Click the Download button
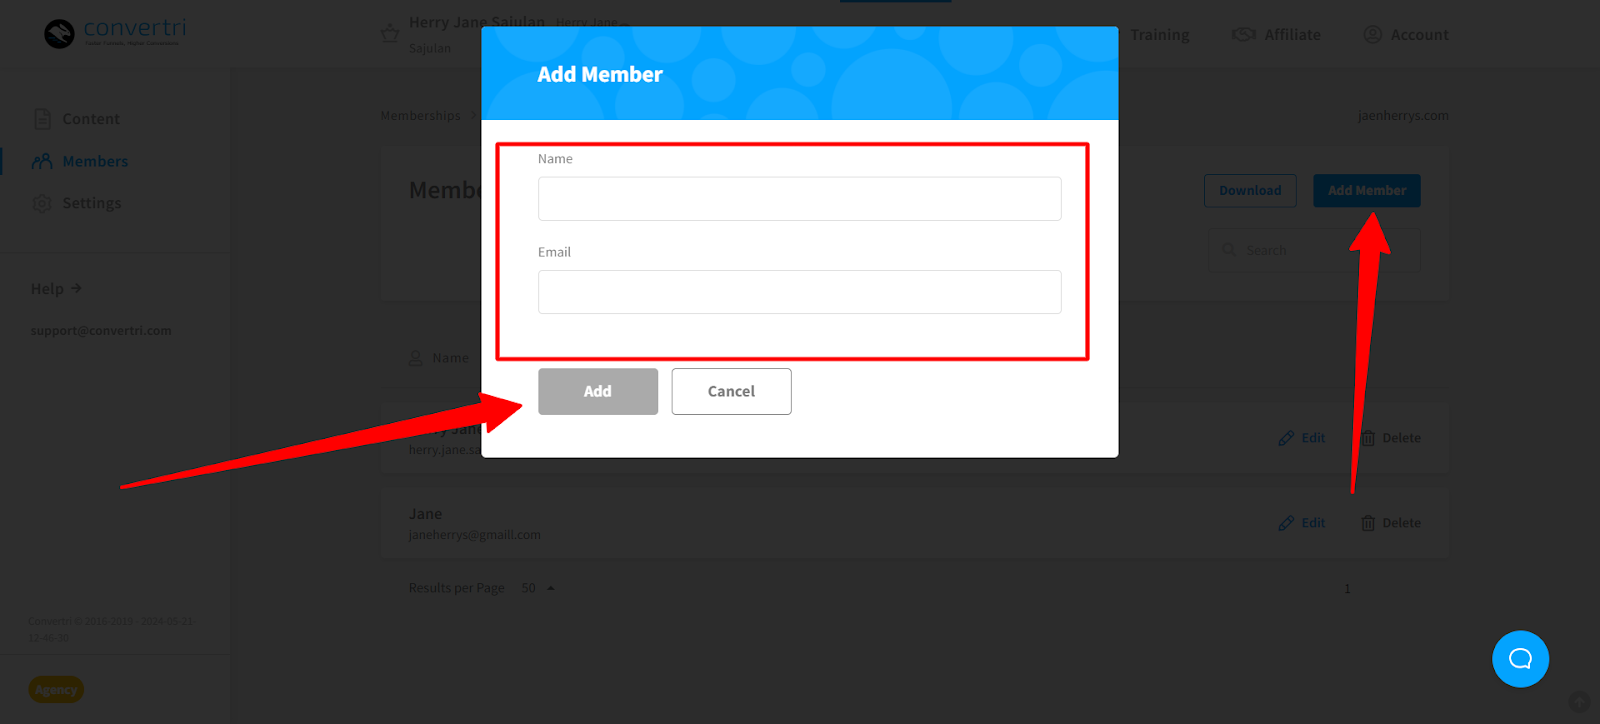 point(1250,191)
